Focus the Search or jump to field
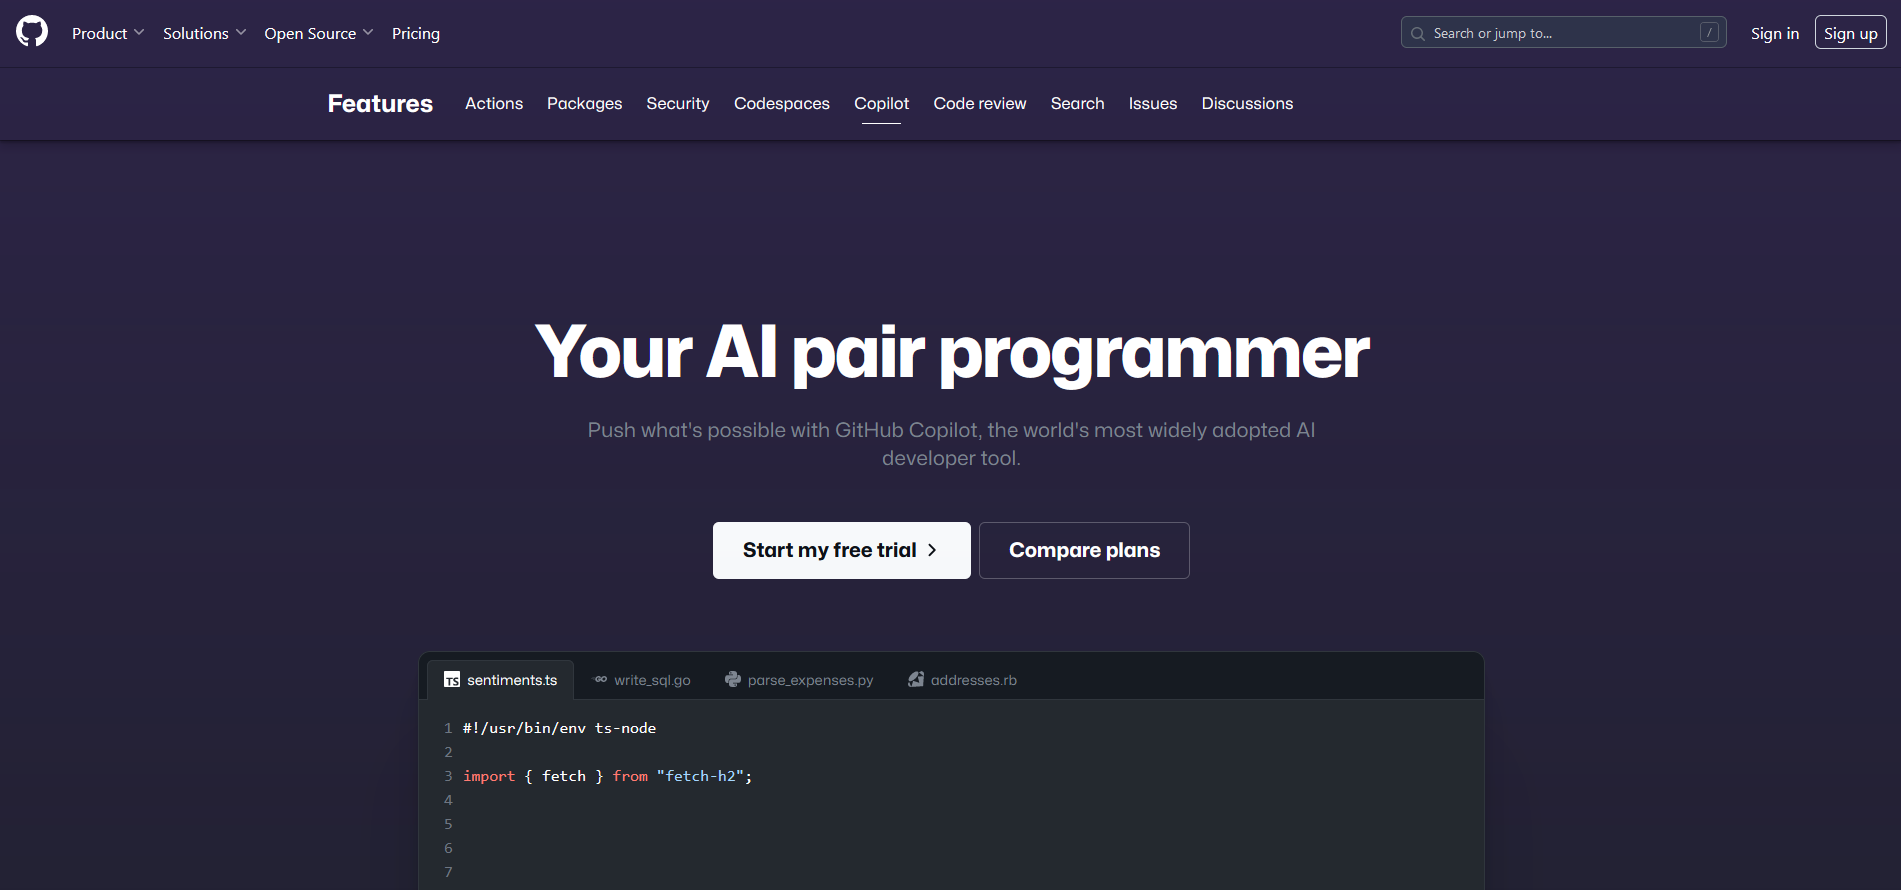 [x=1560, y=33]
